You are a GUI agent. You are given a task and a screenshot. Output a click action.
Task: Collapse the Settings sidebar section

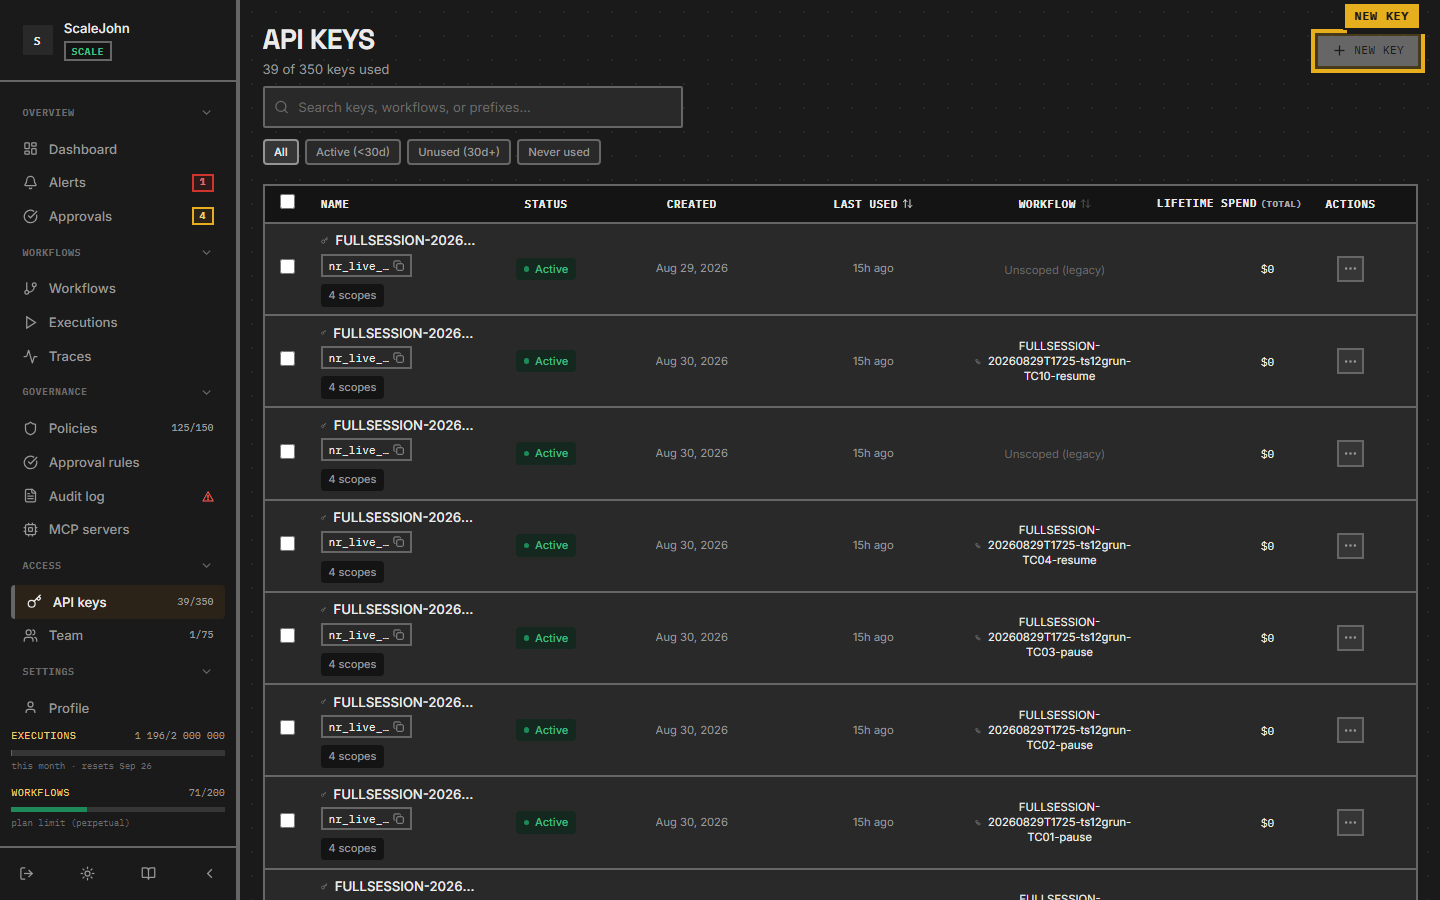(x=207, y=672)
